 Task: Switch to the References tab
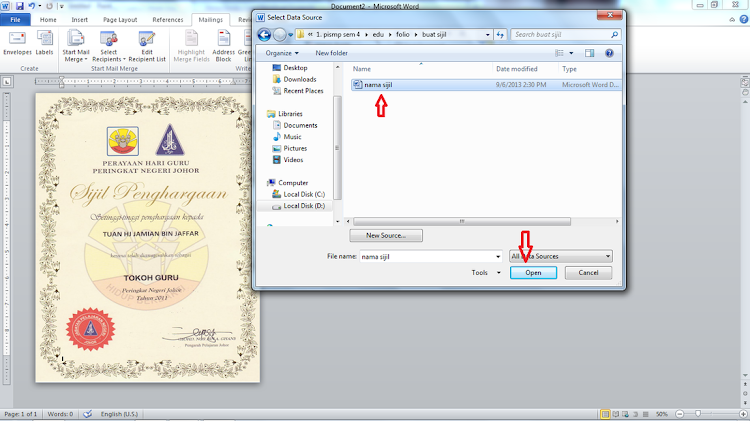pyautogui.click(x=167, y=20)
